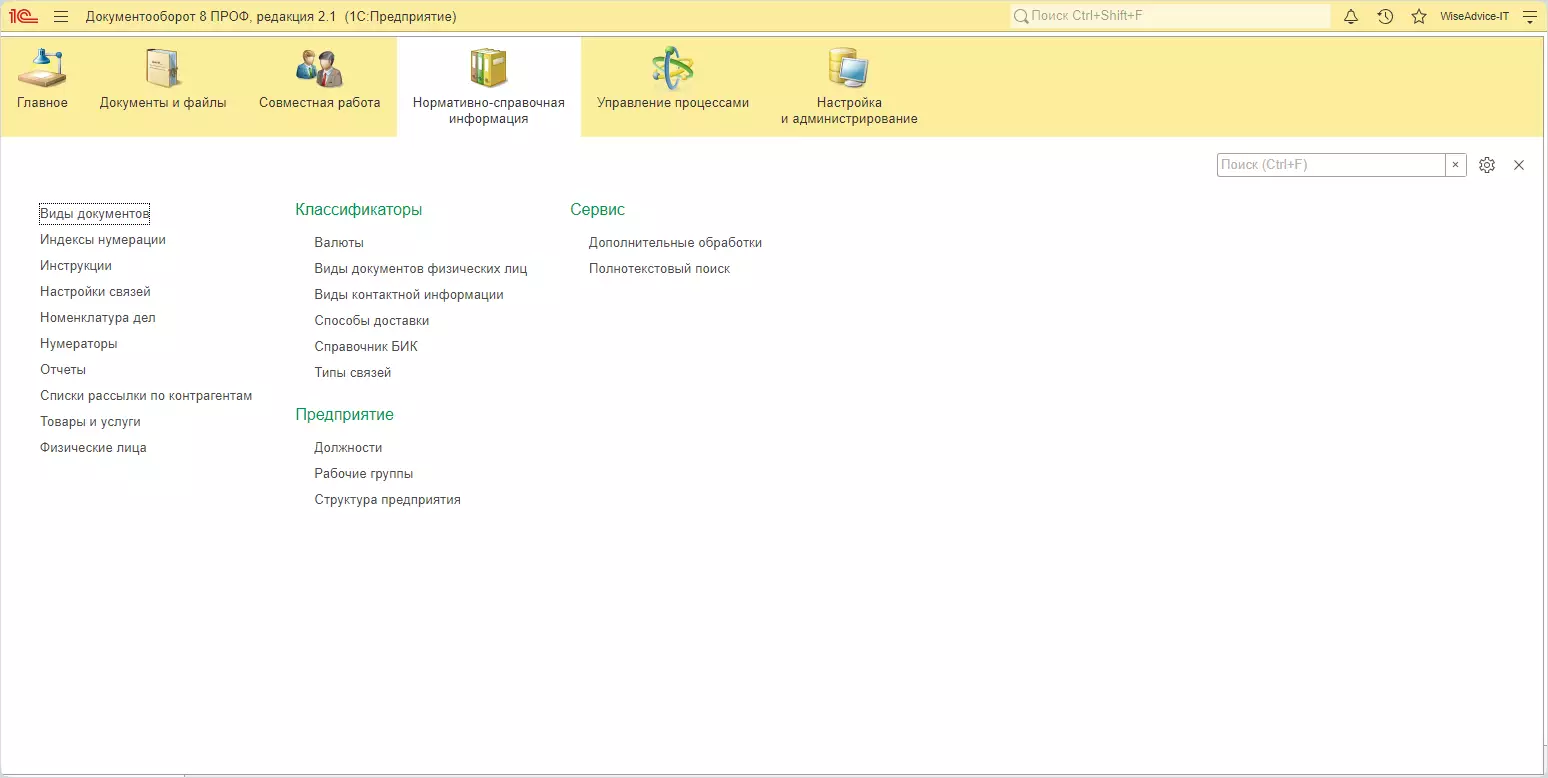The height and width of the screenshot is (778, 1548).
Task: Open Индексы нумерации
Action: pos(103,240)
